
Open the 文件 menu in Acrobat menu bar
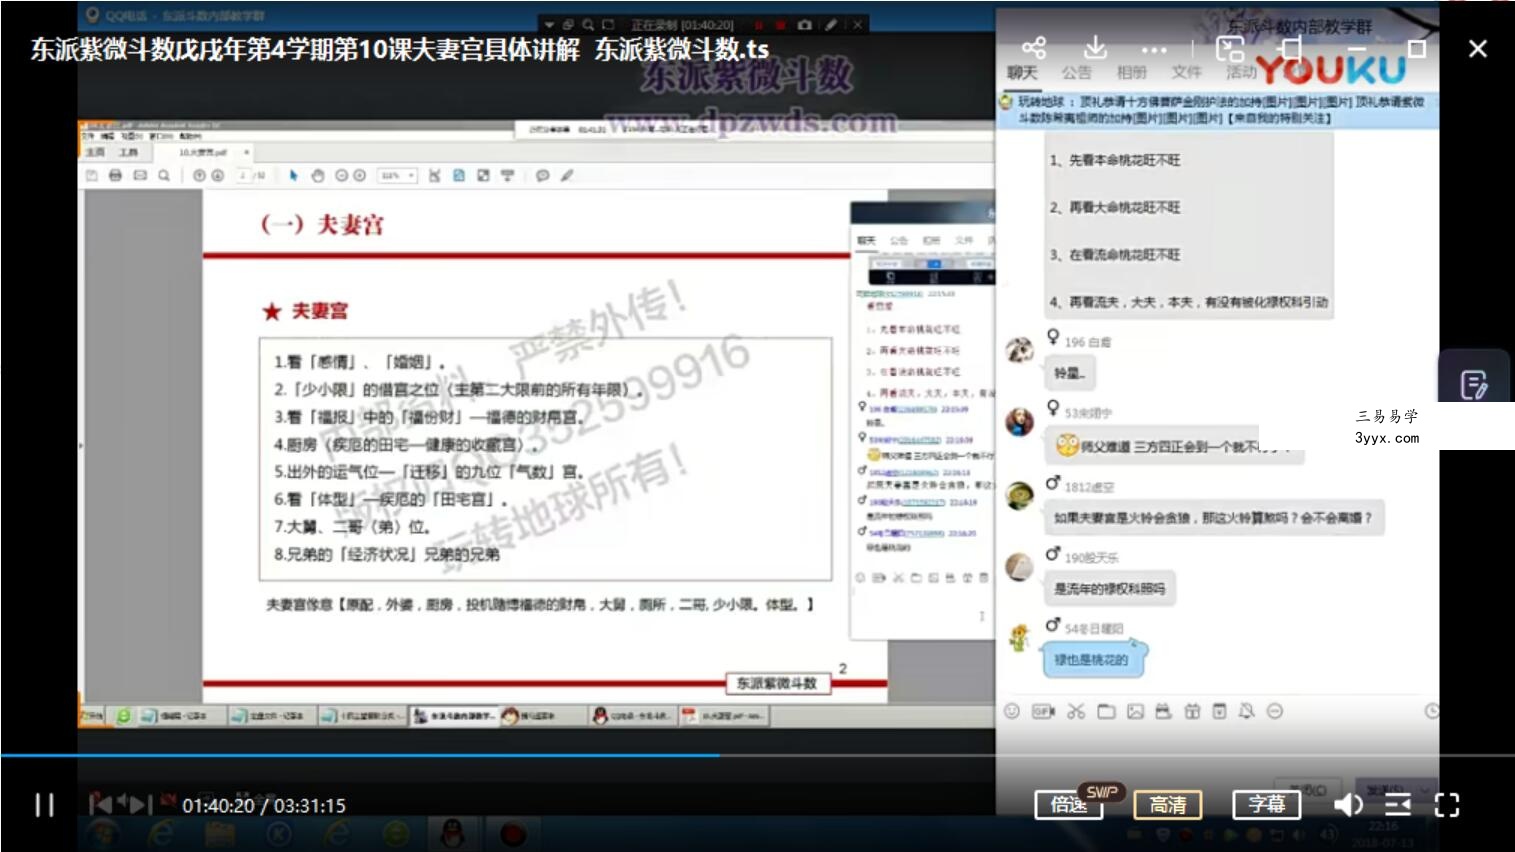pos(87,135)
